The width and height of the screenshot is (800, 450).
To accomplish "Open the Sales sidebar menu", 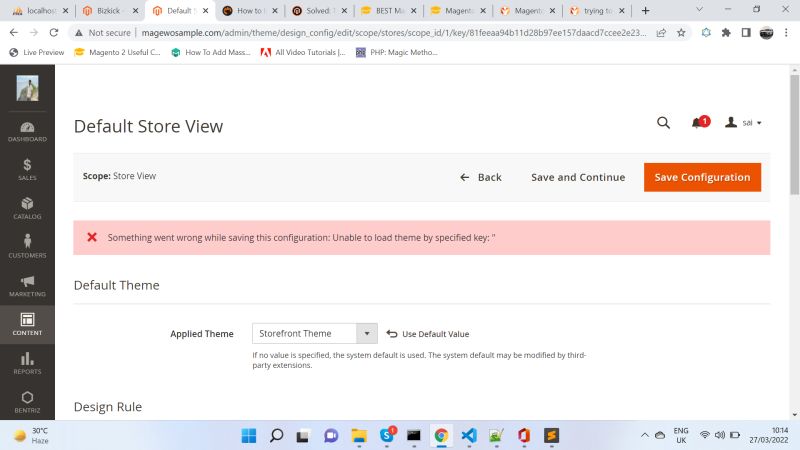I will pos(27,170).
